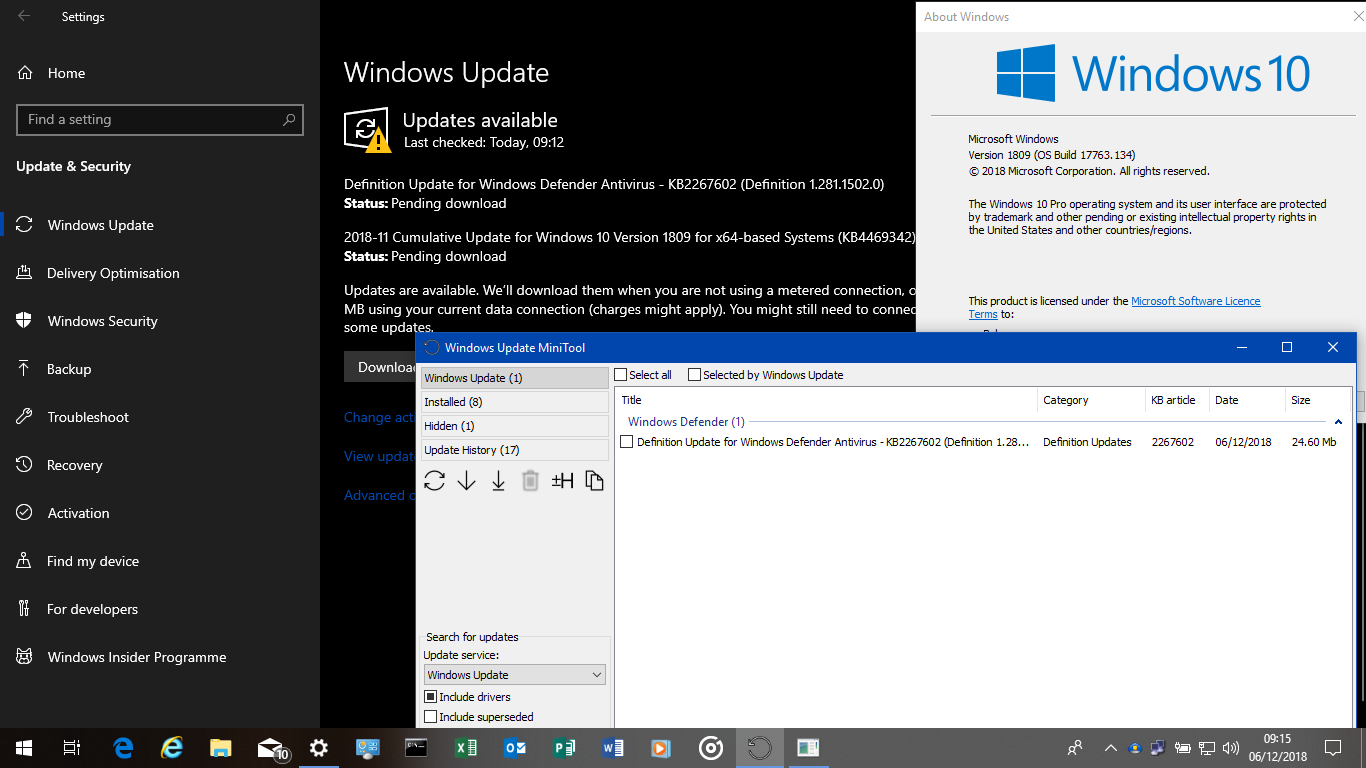Click the Change active hours link

coord(380,417)
